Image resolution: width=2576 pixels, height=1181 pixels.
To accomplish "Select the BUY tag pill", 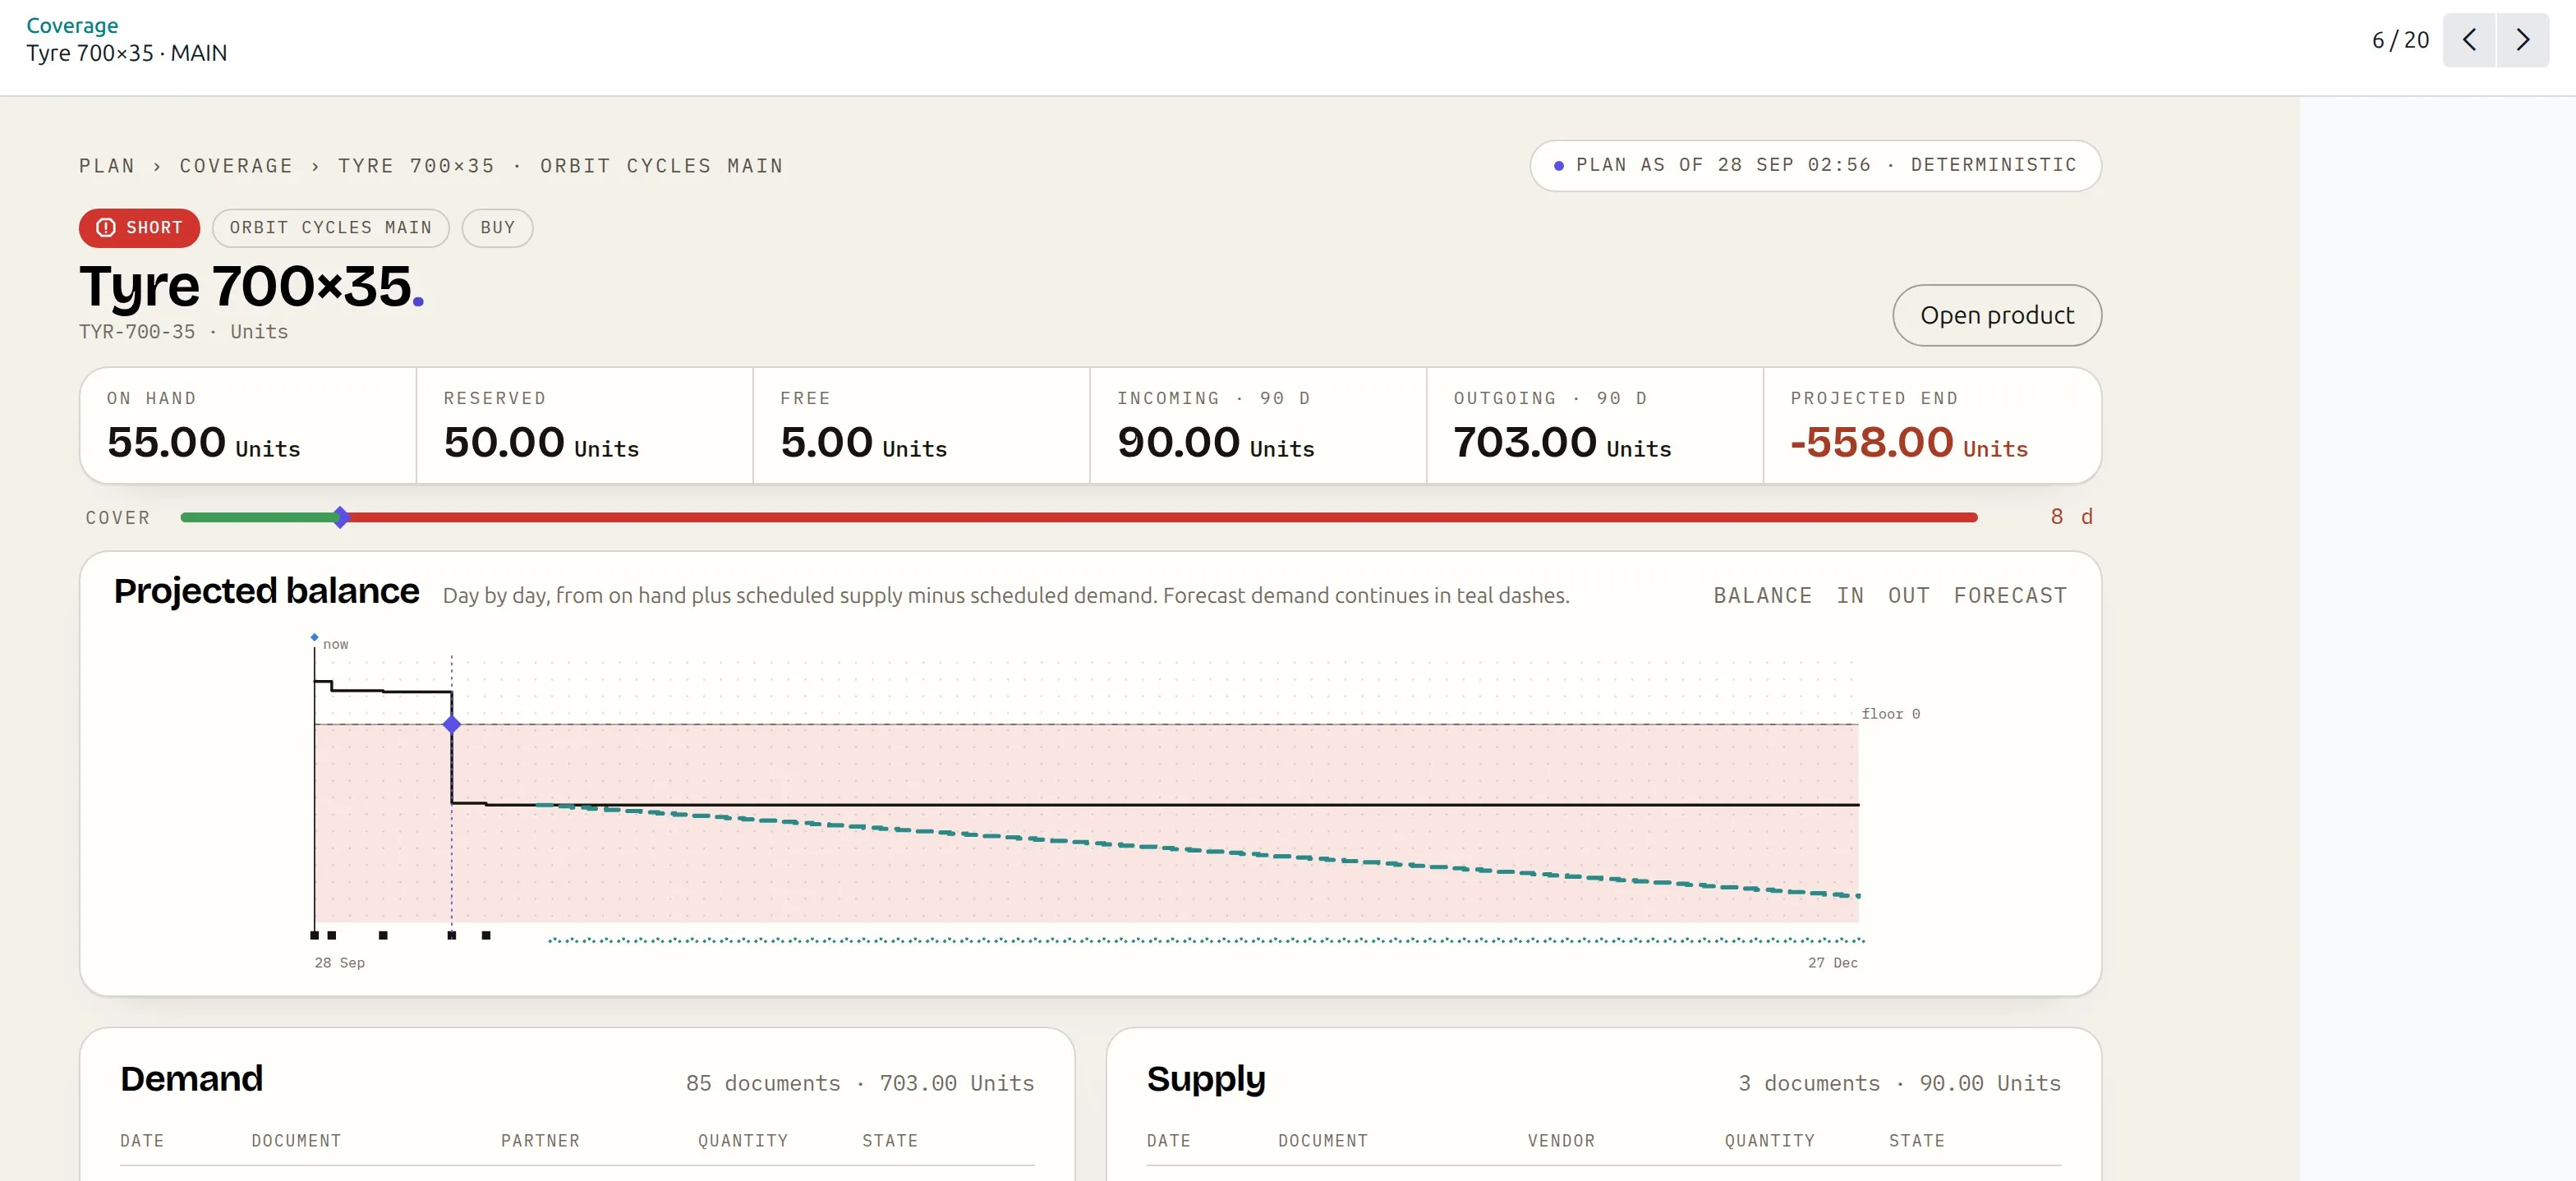I will point(497,228).
